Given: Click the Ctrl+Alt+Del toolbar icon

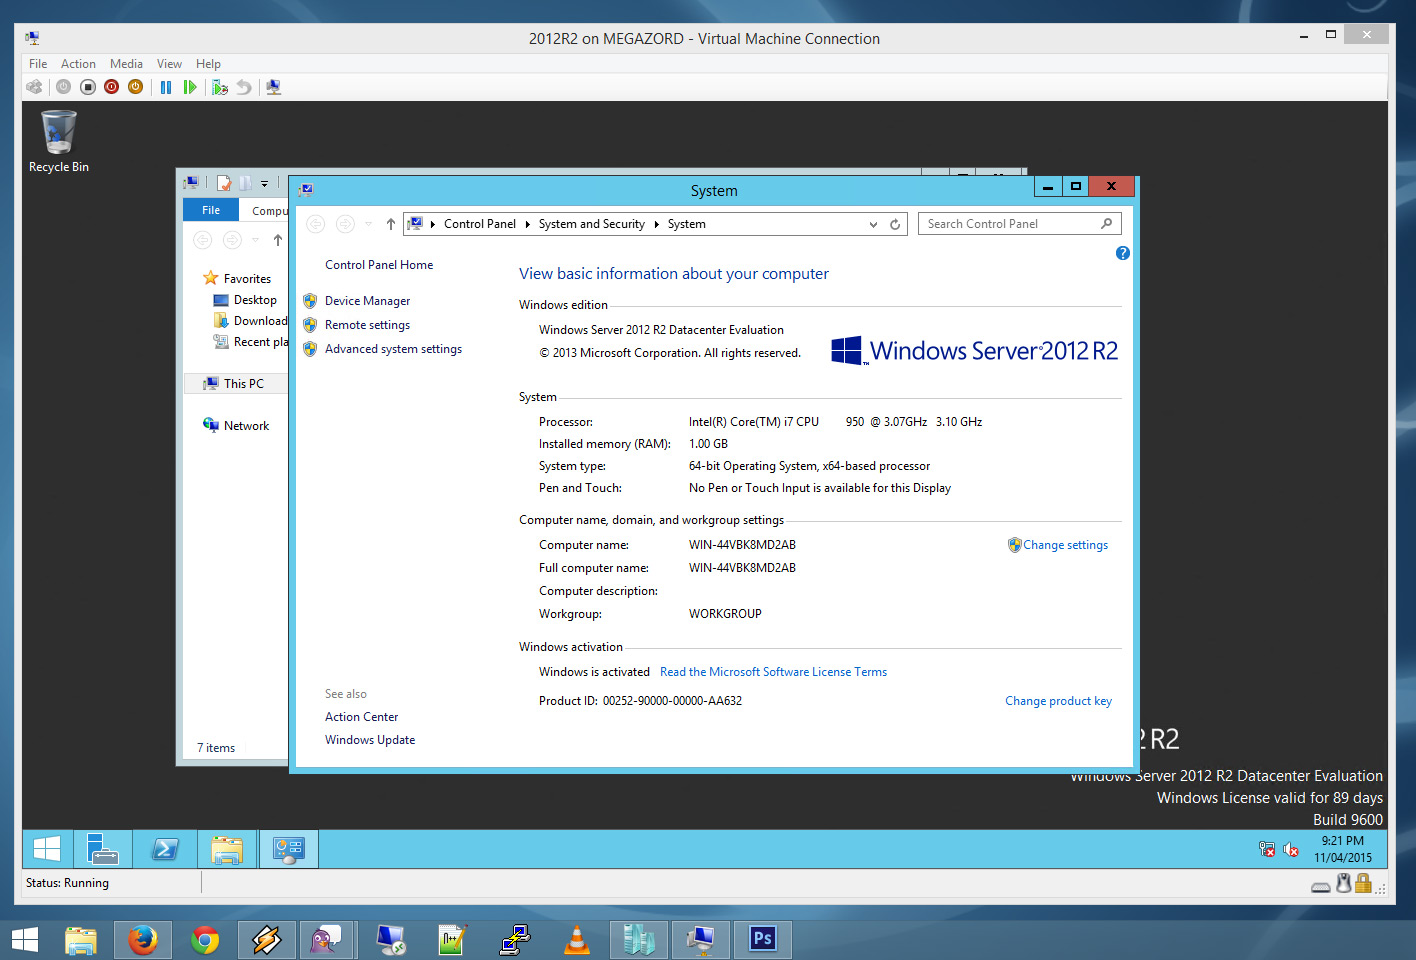Looking at the screenshot, I should [x=34, y=87].
